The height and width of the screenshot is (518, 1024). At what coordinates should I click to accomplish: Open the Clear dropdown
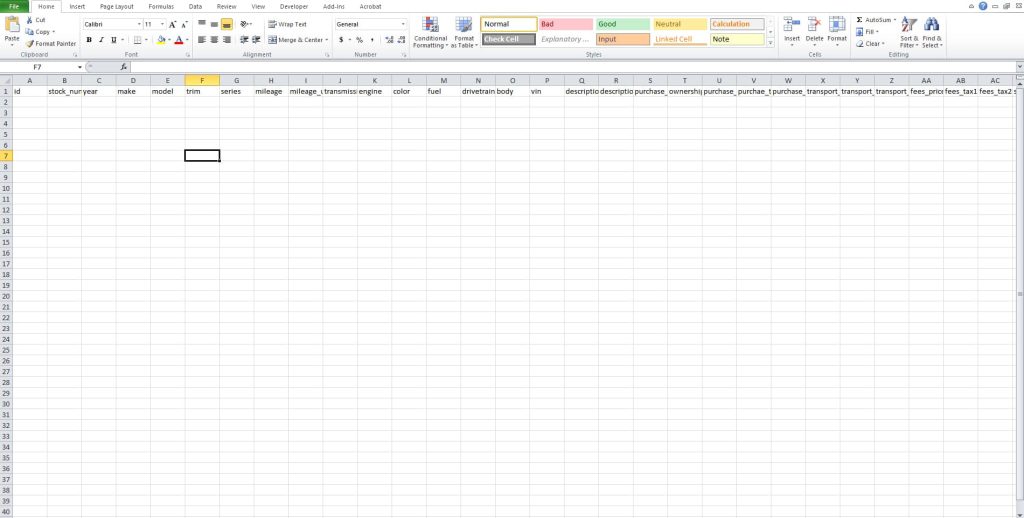tap(871, 44)
